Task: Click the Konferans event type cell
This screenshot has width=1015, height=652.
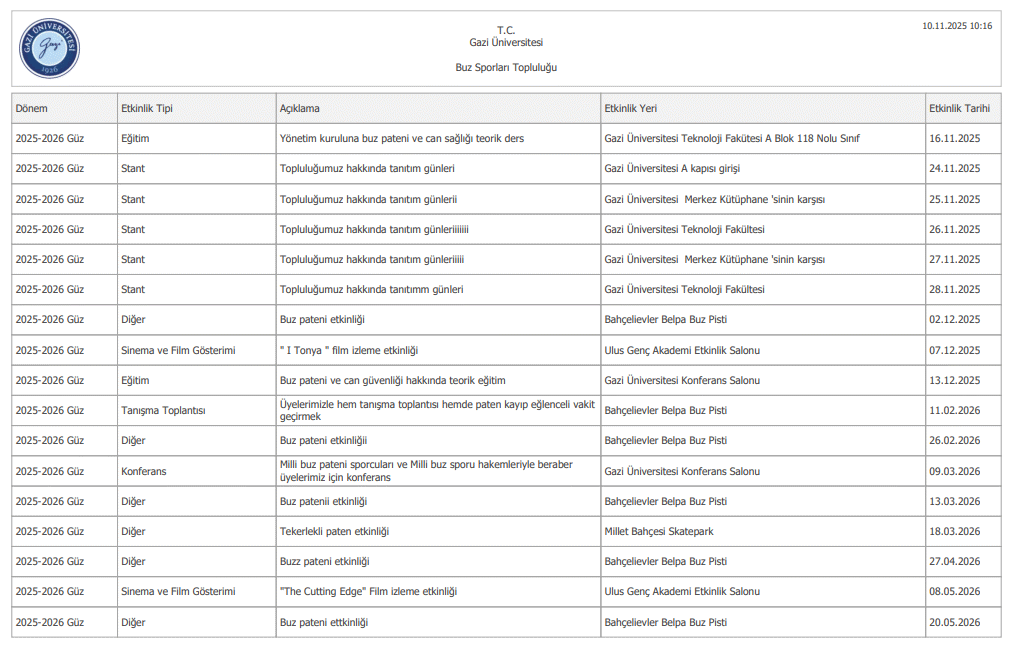Action: coord(144,471)
